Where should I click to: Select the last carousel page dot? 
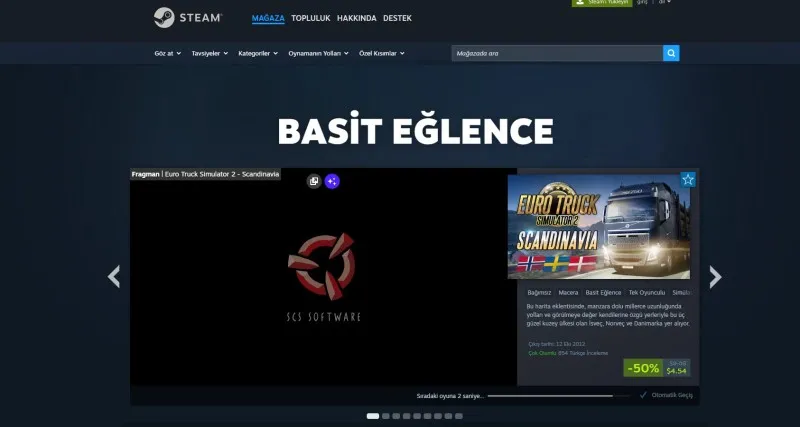coord(459,416)
